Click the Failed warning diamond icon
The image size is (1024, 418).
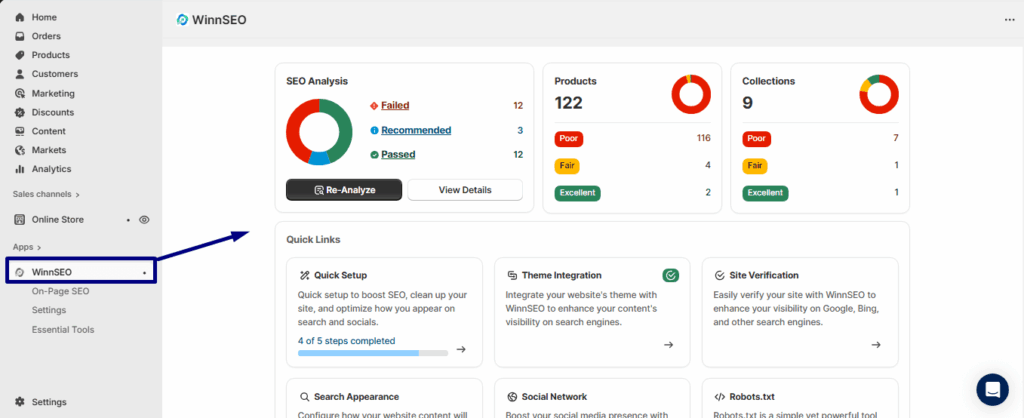coord(374,105)
